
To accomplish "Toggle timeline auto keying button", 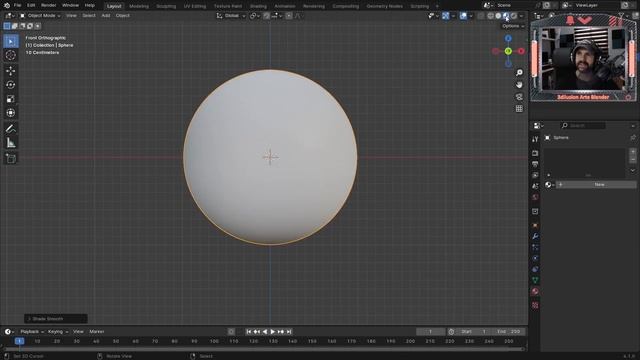I will click(x=231, y=332).
